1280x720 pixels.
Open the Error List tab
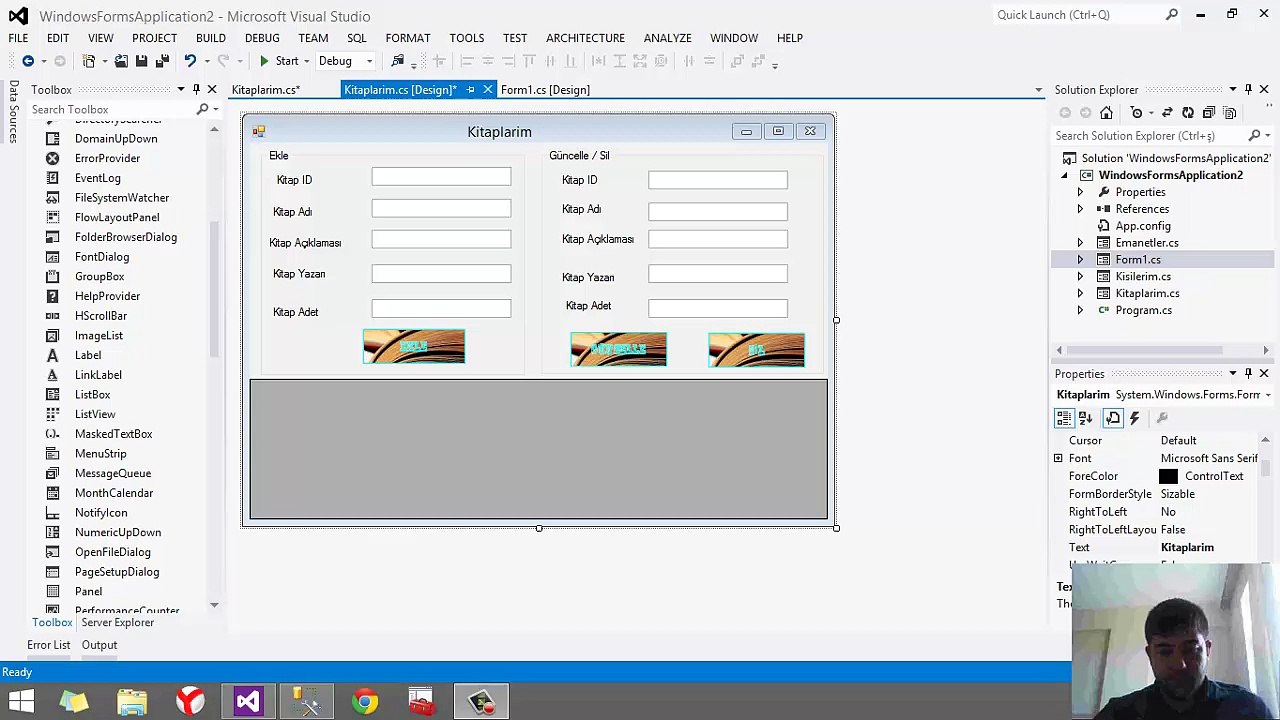(49, 645)
